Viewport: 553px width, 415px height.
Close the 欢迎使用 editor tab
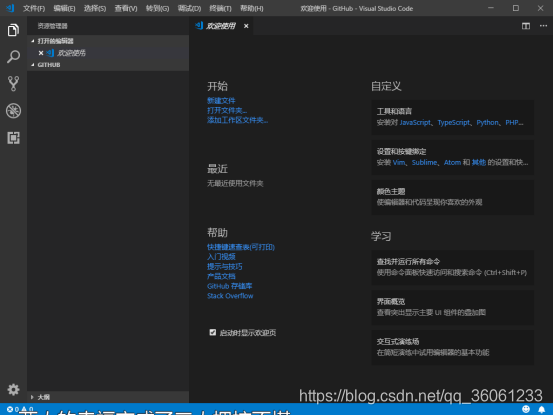tap(246, 26)
